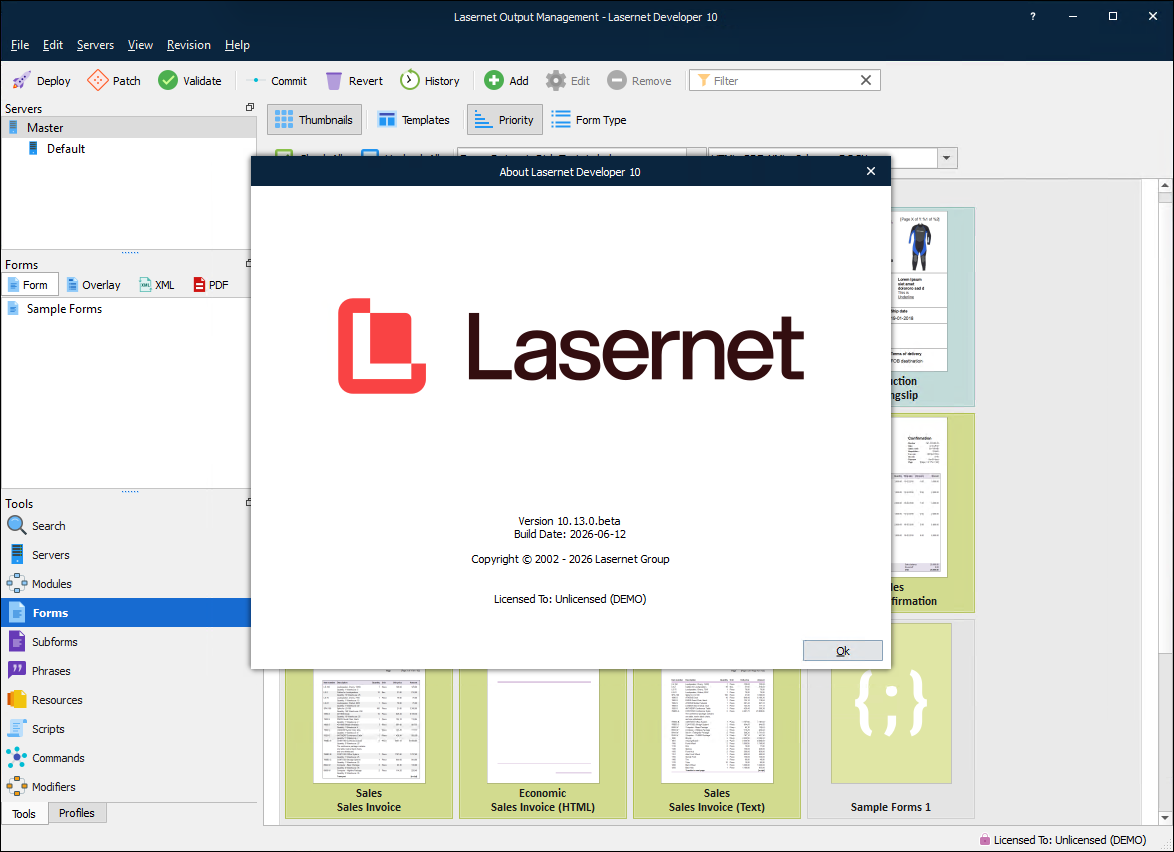Click the license lock icon in status bar

tap(985, 839)
